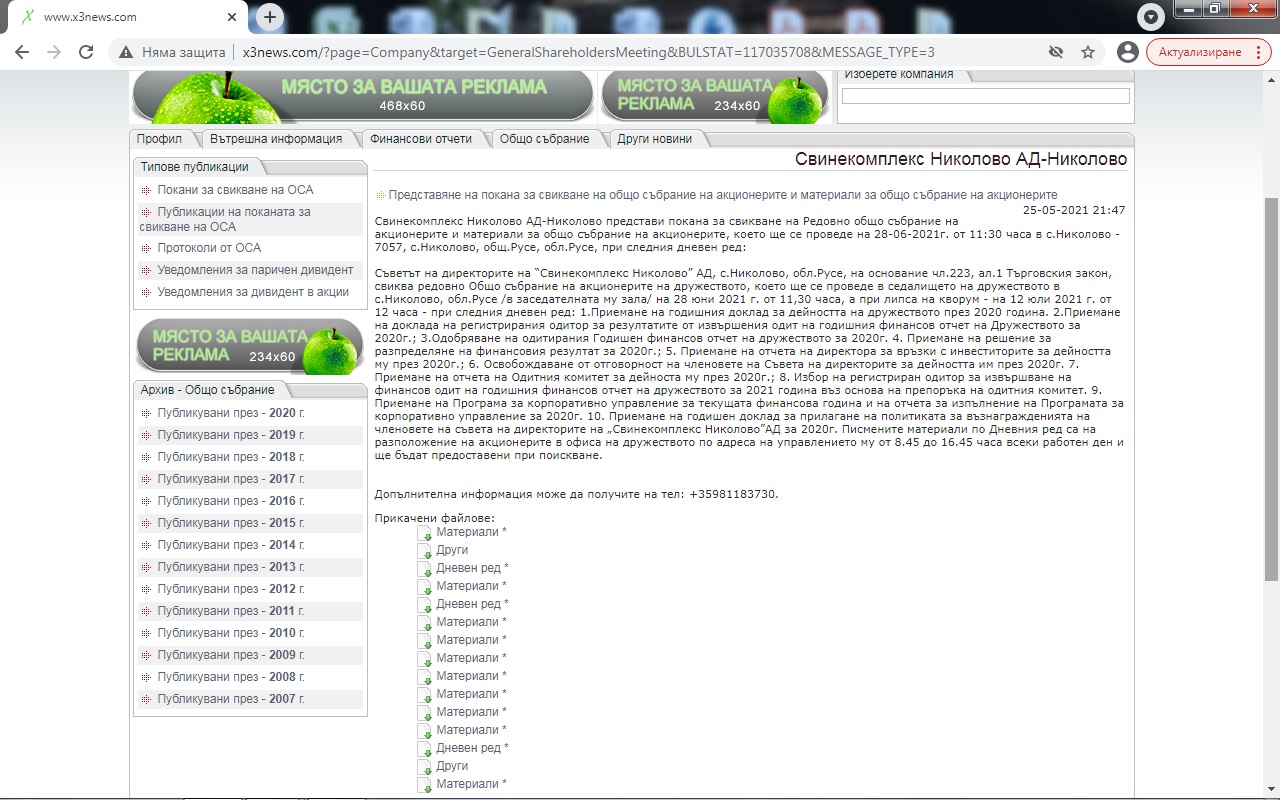Bookmark page using star icon
1280x800 pixels.
[1088, 52]
